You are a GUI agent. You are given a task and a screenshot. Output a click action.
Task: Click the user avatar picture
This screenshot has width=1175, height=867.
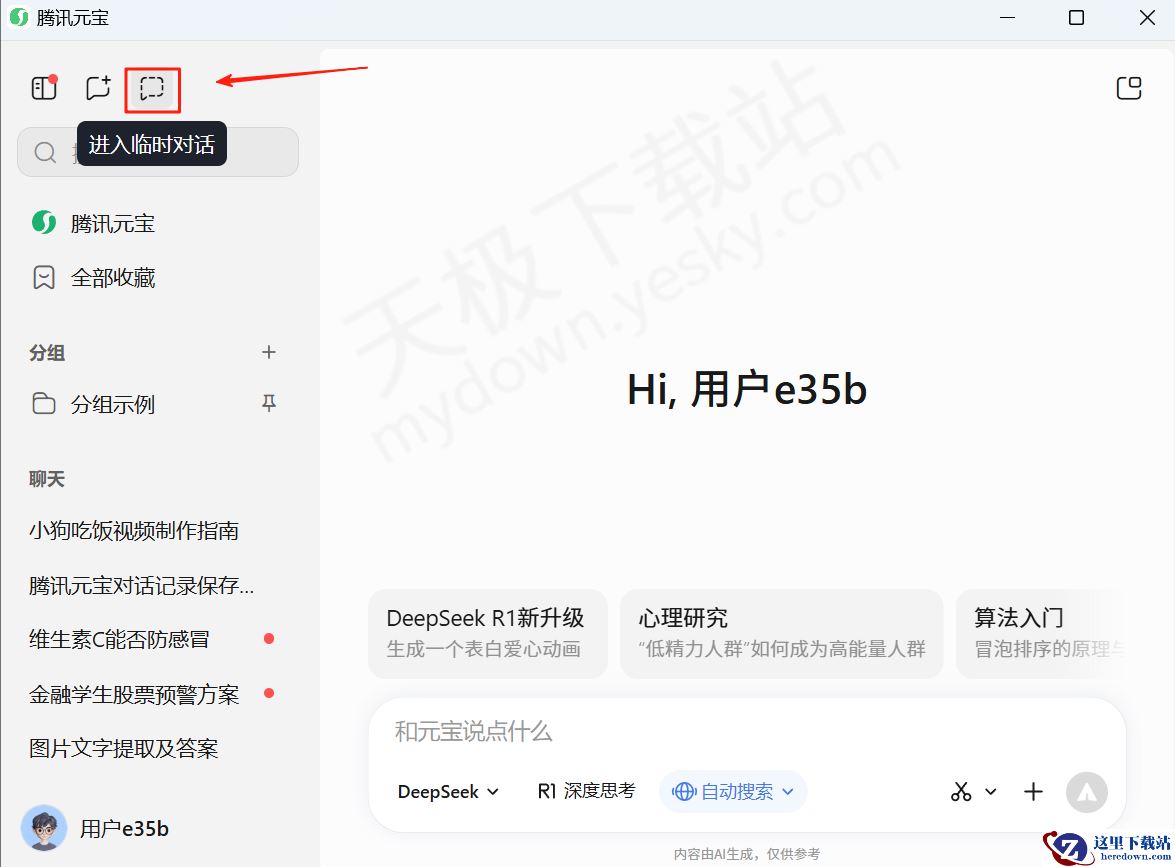coord(43,828)
